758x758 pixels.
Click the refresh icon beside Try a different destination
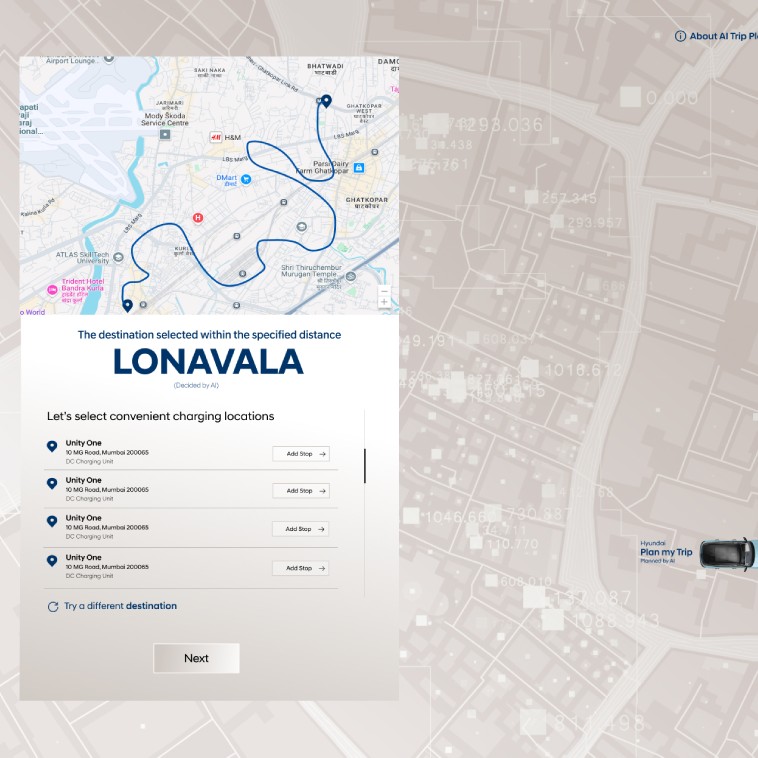(x=53, y=606)
